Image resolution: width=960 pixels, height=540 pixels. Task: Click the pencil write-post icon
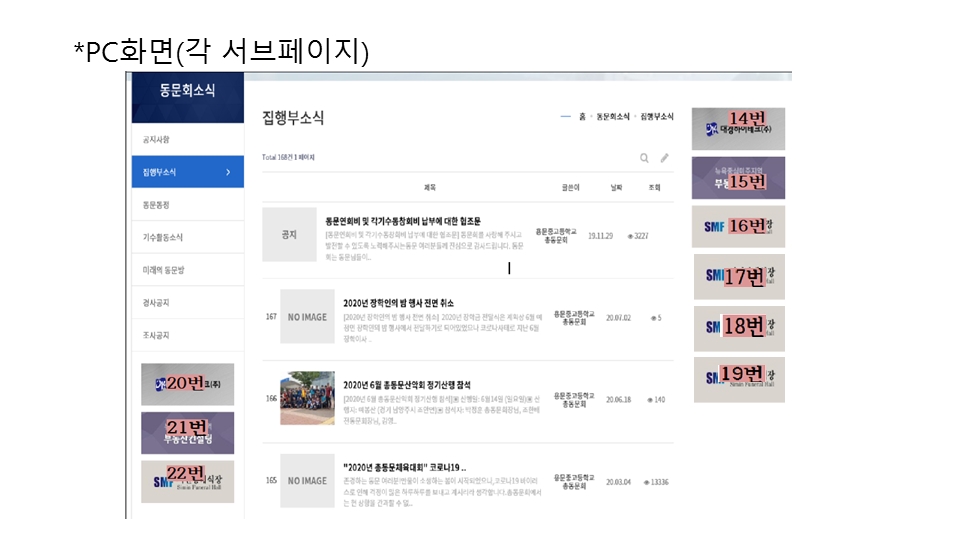coord(664,158)
